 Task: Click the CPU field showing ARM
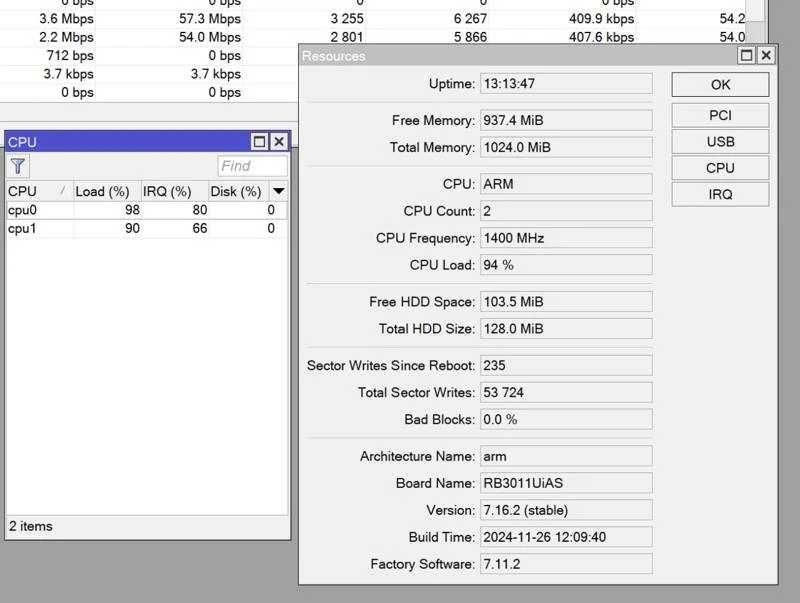point(566,184)
